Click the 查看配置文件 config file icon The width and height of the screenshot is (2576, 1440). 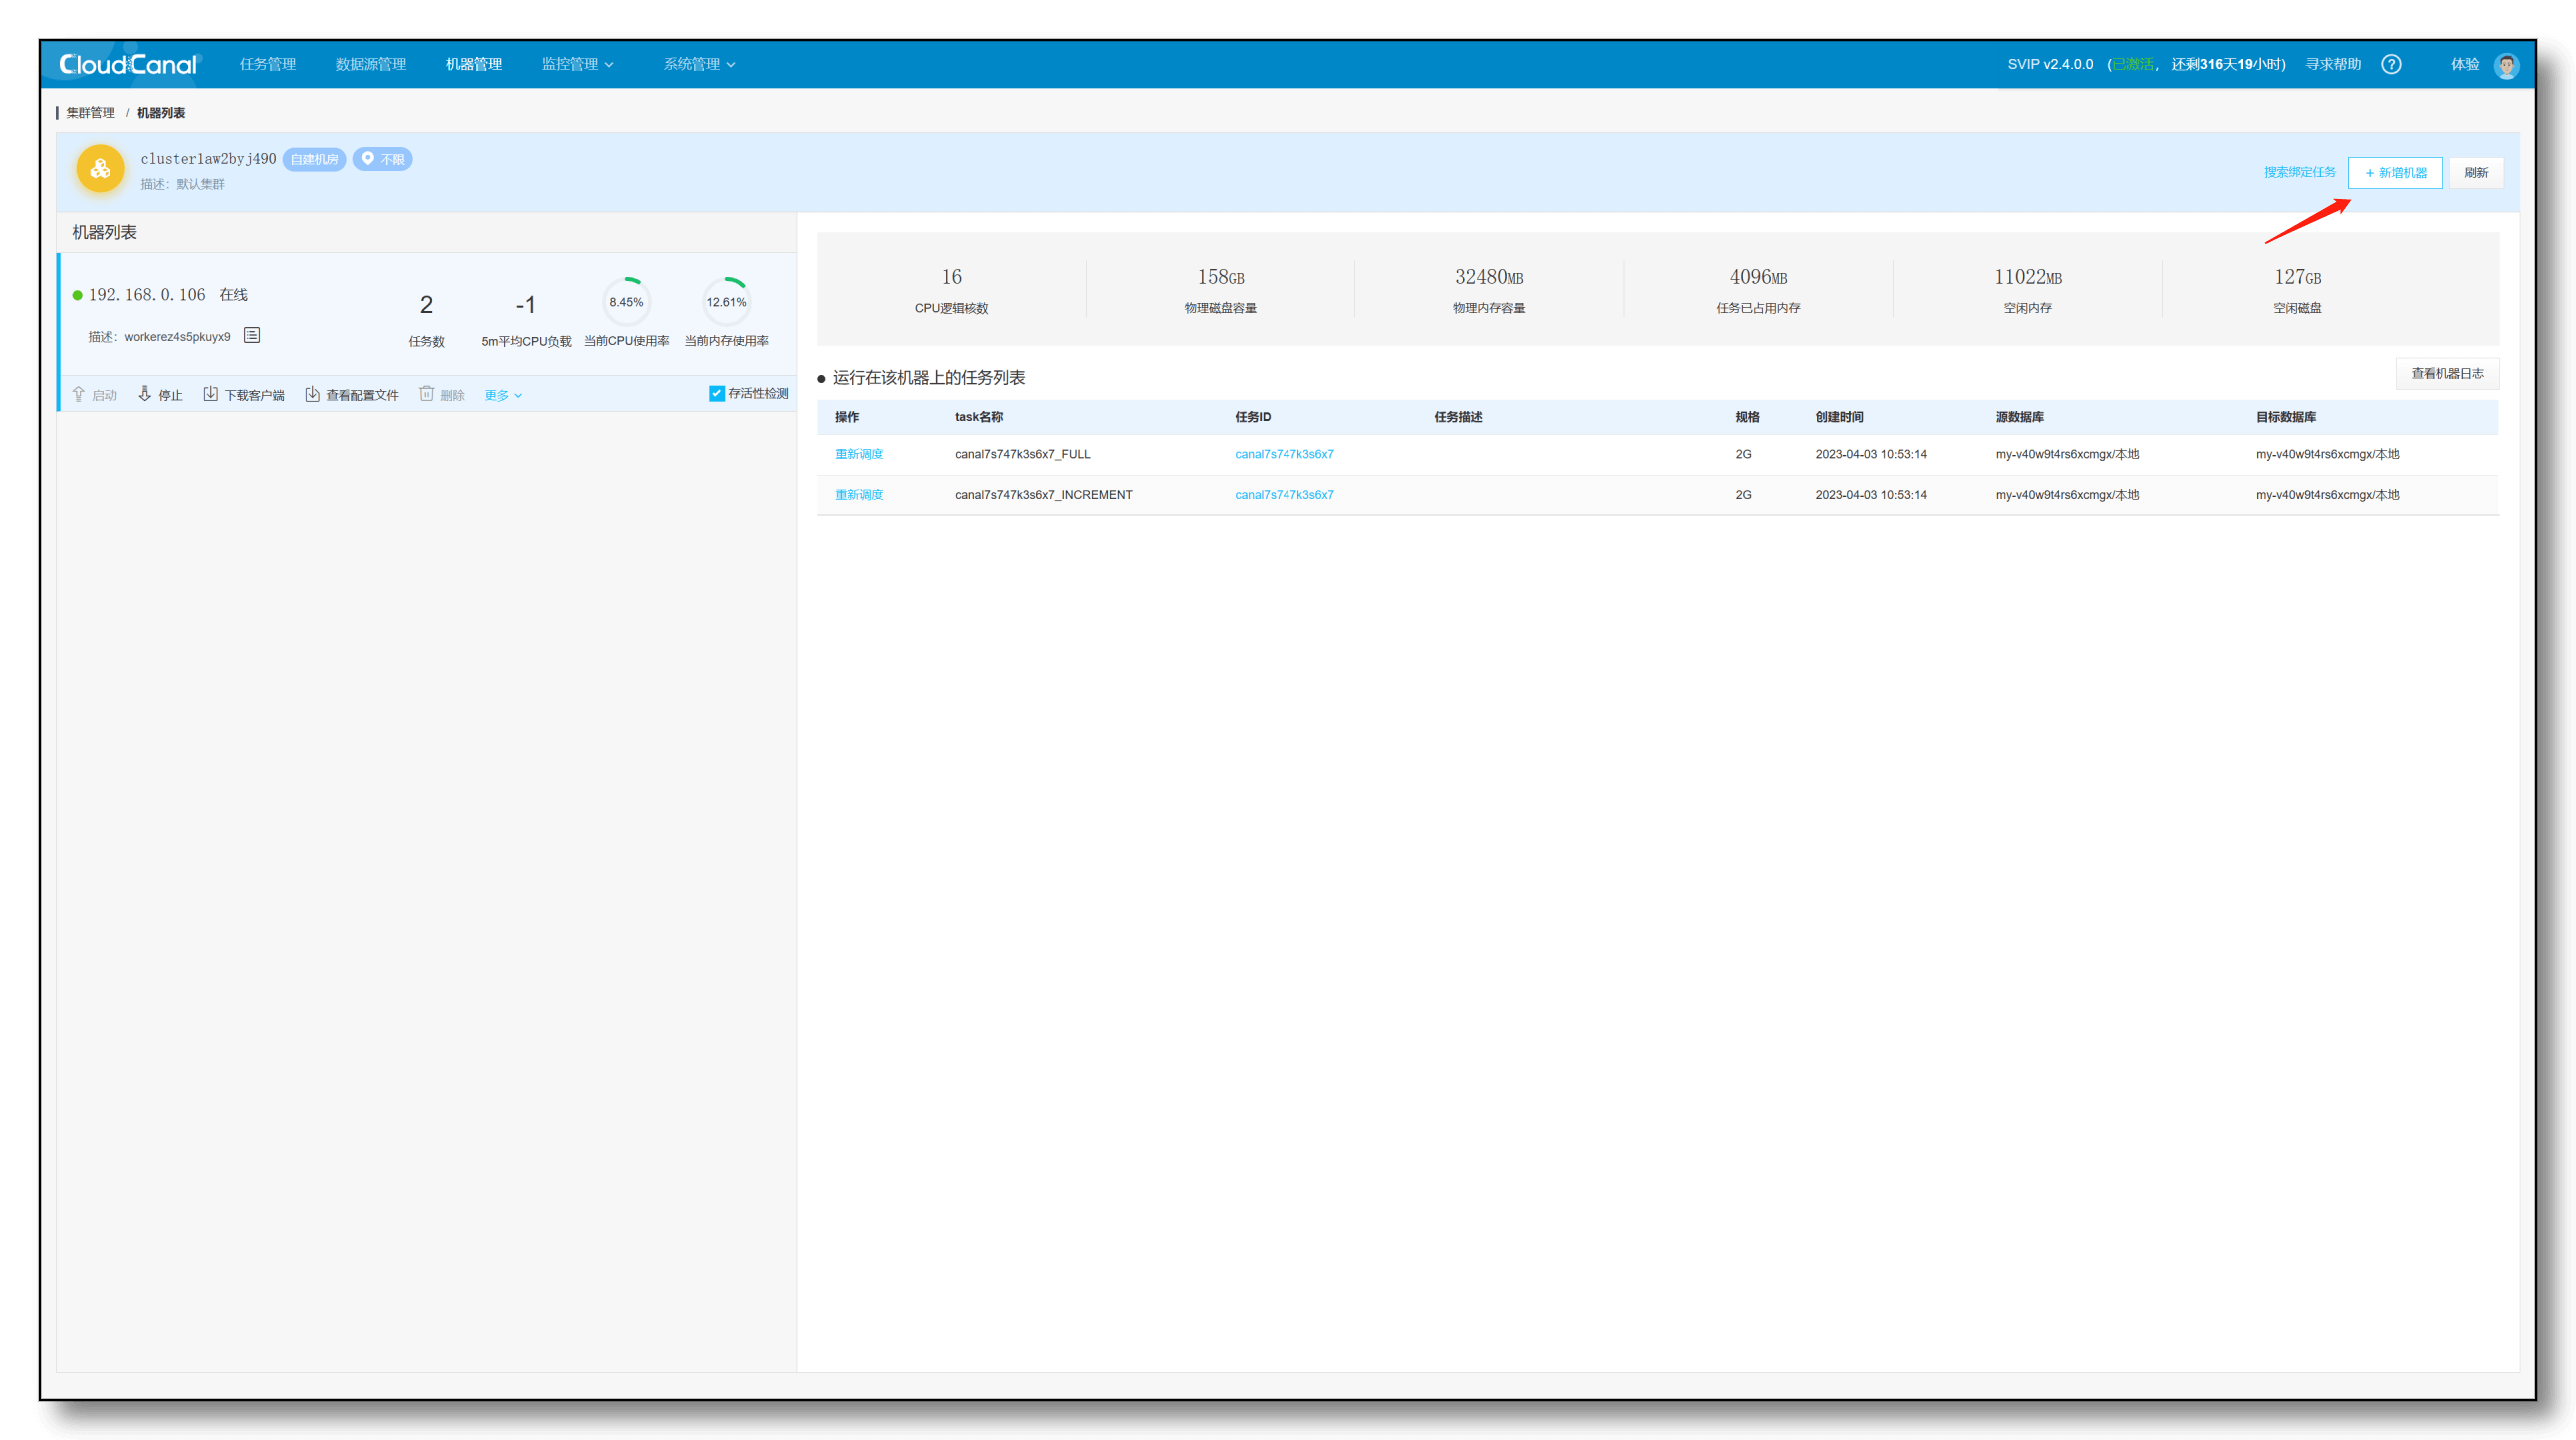tap(312, 394)
